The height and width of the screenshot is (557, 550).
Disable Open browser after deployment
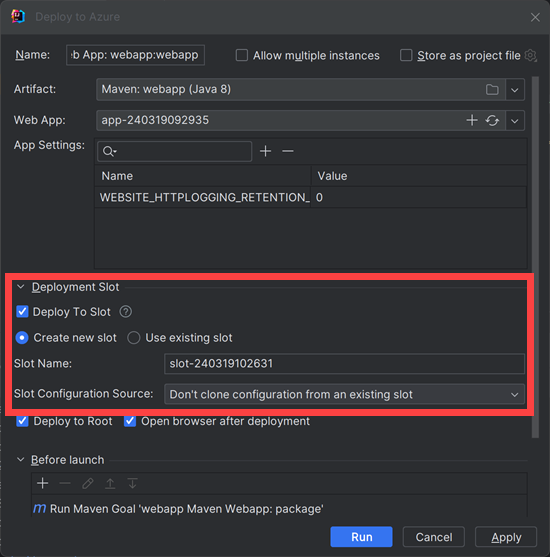pos(130,421)
